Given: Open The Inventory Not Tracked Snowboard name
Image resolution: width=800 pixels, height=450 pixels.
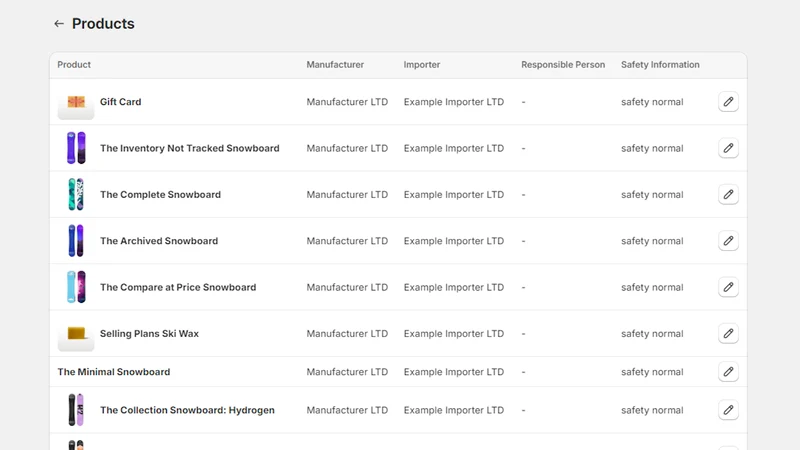Looking at the screenshot, I should point(190,148).
